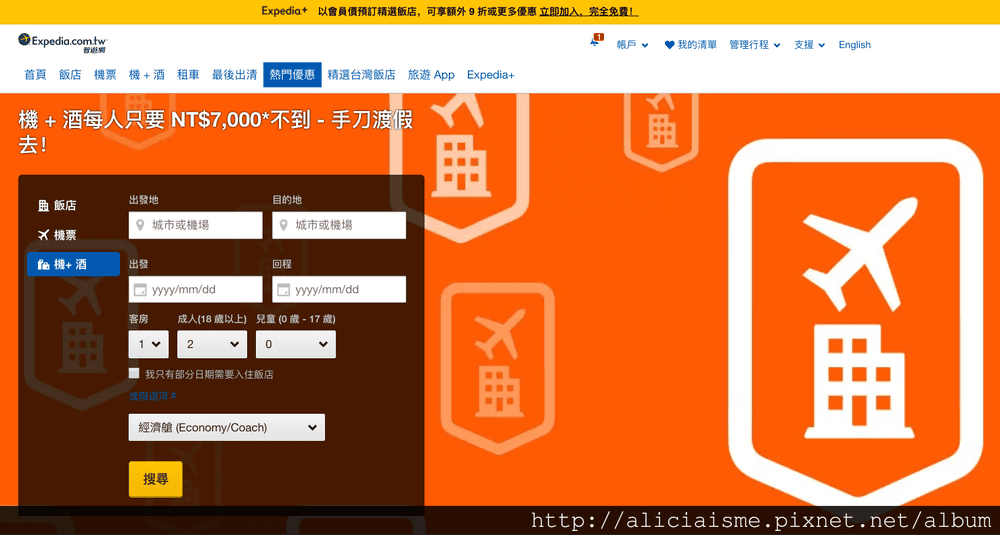Click location pin icon in 出發地 field
This screenshot has height=535, width=1000.
coord(140,225)
